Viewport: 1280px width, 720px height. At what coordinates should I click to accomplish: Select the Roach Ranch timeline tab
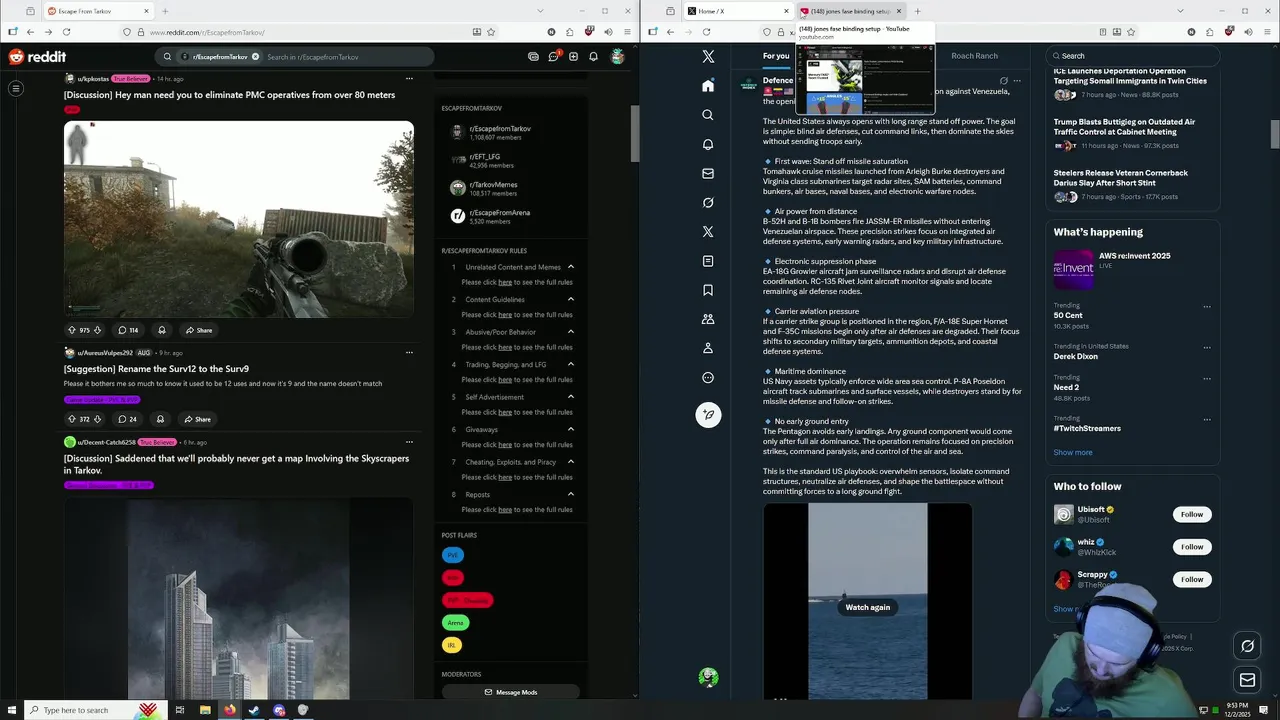pos(975,56)
